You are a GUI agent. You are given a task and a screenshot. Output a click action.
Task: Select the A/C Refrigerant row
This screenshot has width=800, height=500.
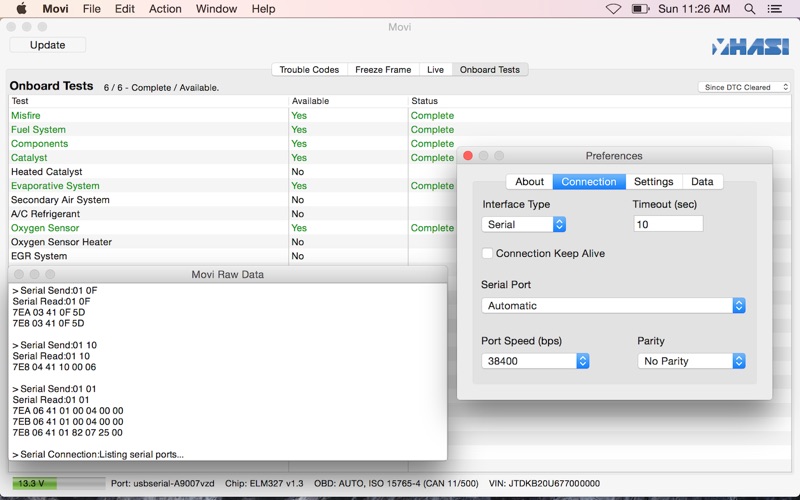[x=233, y=214]
